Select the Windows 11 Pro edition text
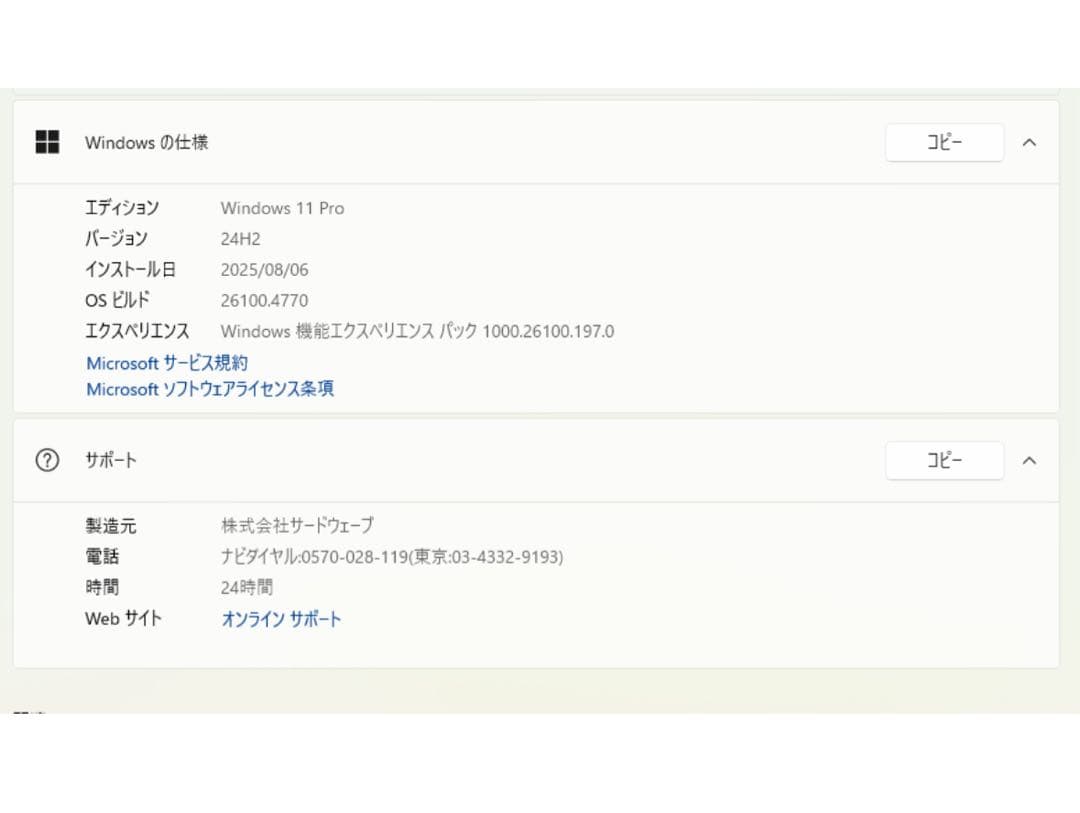Image resolution: width=1080 pixels, height=813 pixels. (282, 208)
